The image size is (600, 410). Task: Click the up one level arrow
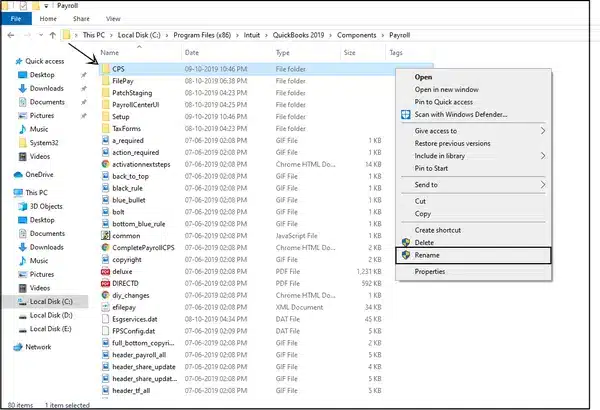pyautogui.click(x=53, y=35)
